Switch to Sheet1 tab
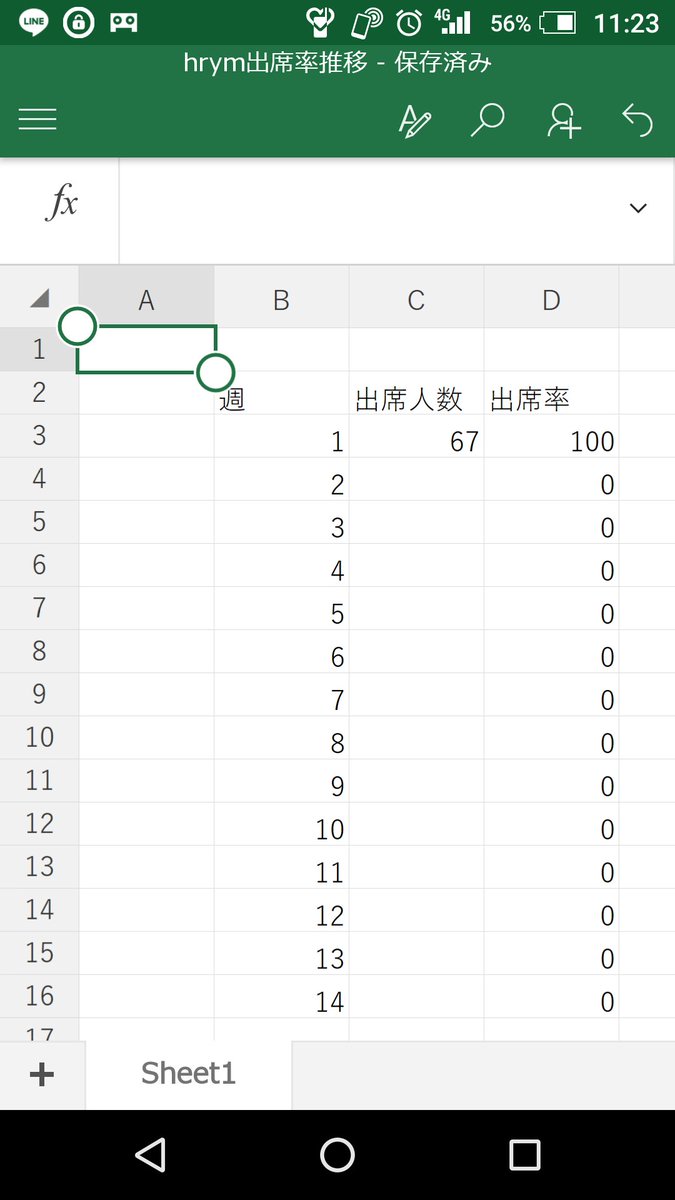 188,1074
